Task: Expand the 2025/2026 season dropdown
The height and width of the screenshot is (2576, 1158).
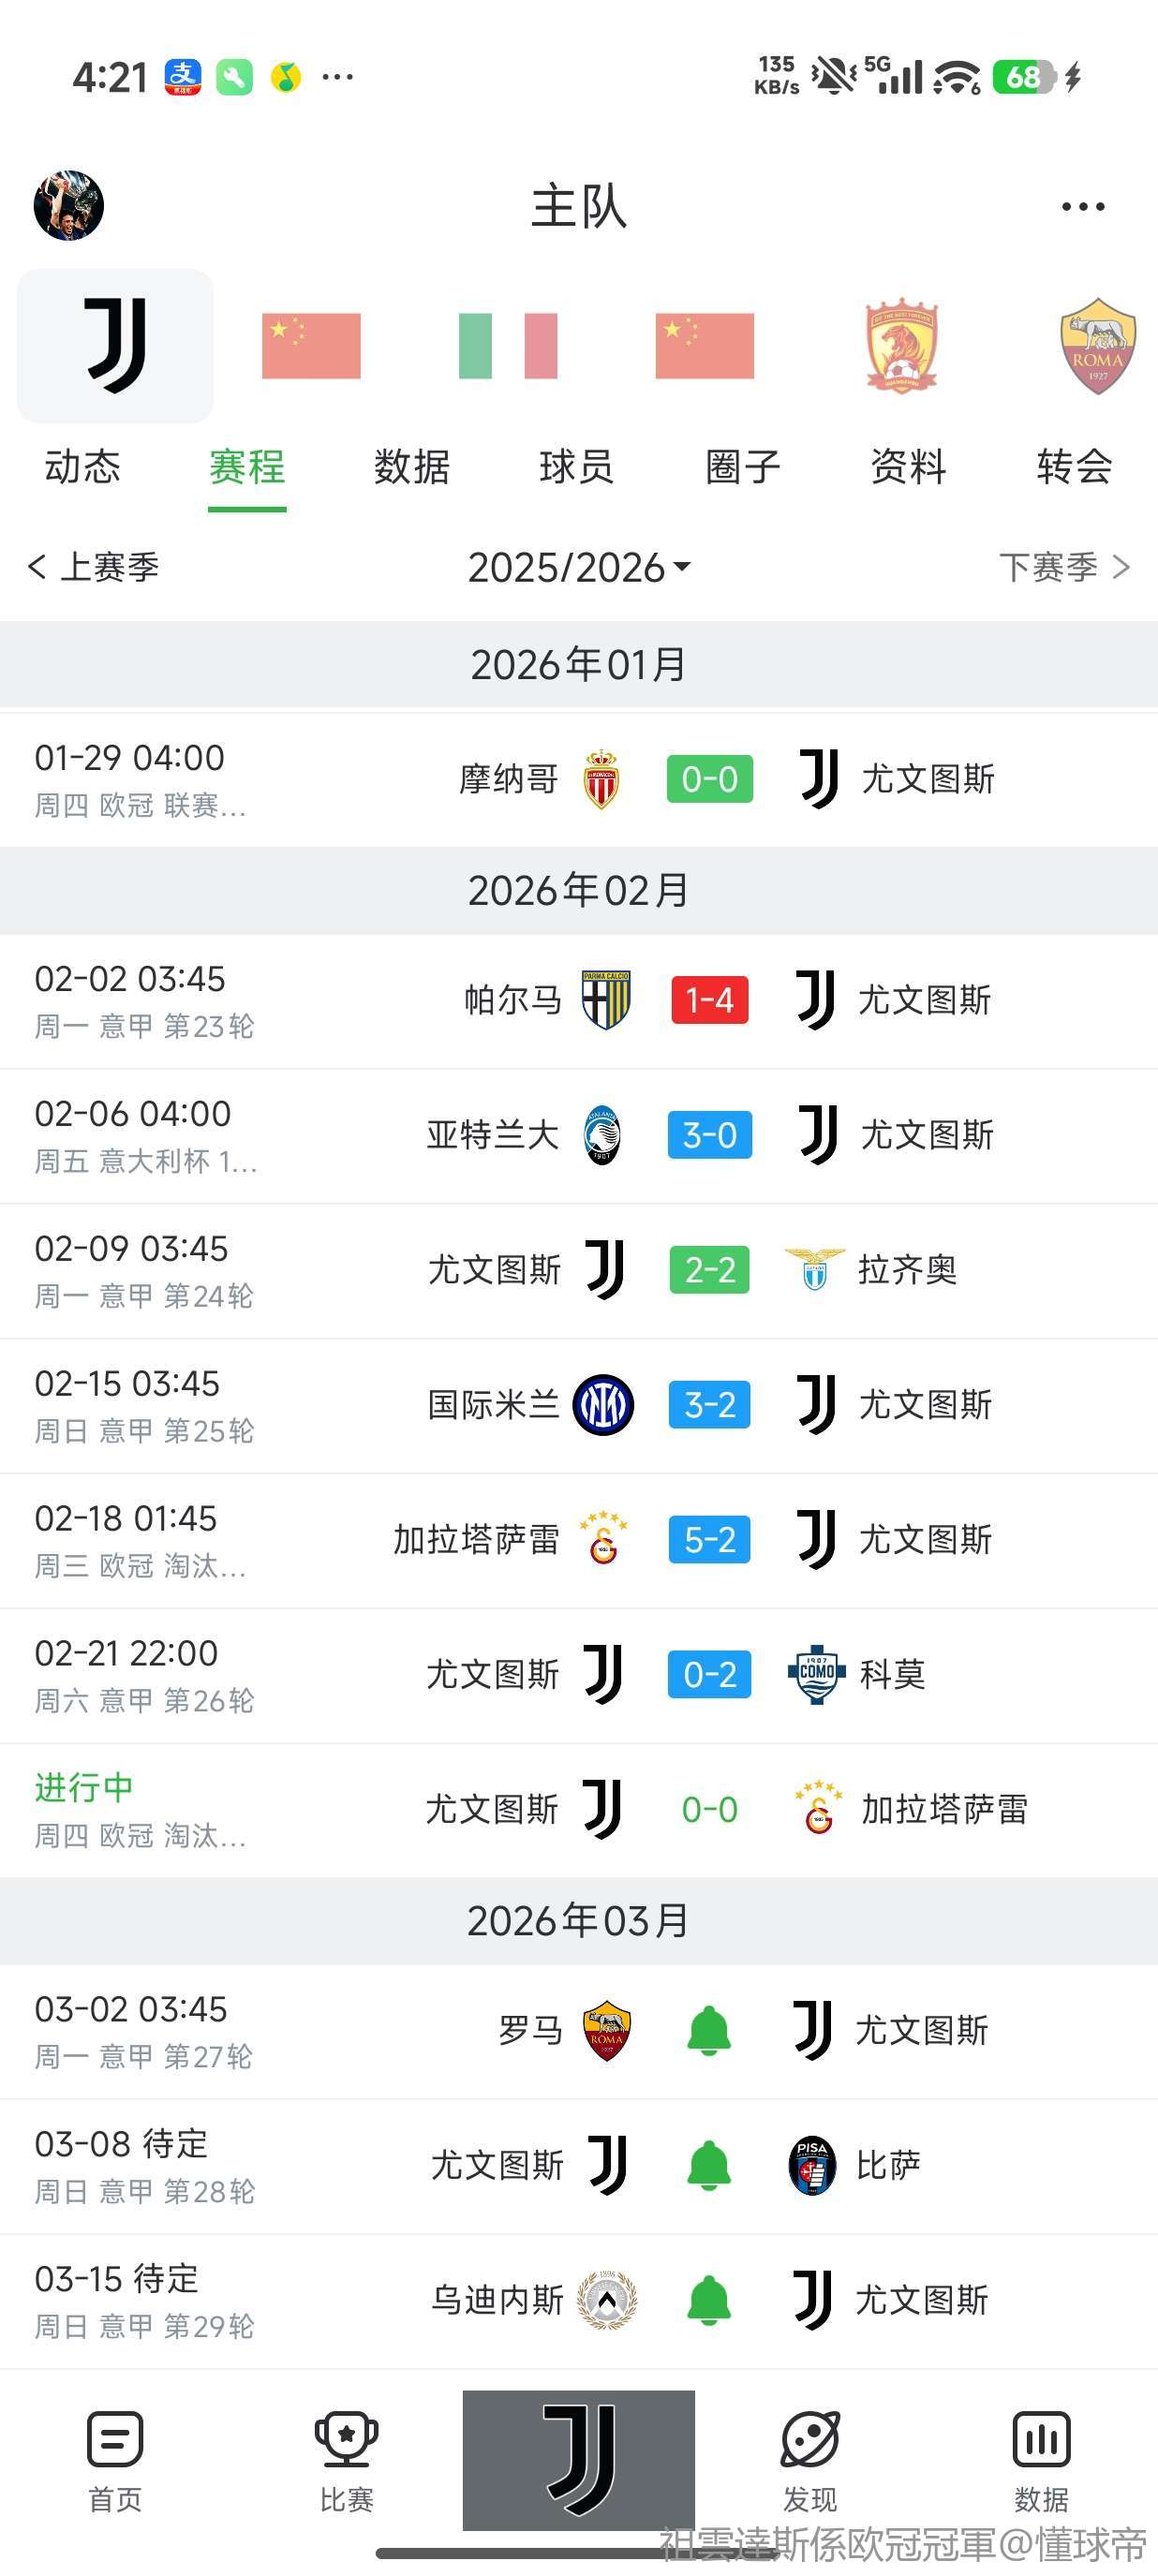Action: point(579,568)
